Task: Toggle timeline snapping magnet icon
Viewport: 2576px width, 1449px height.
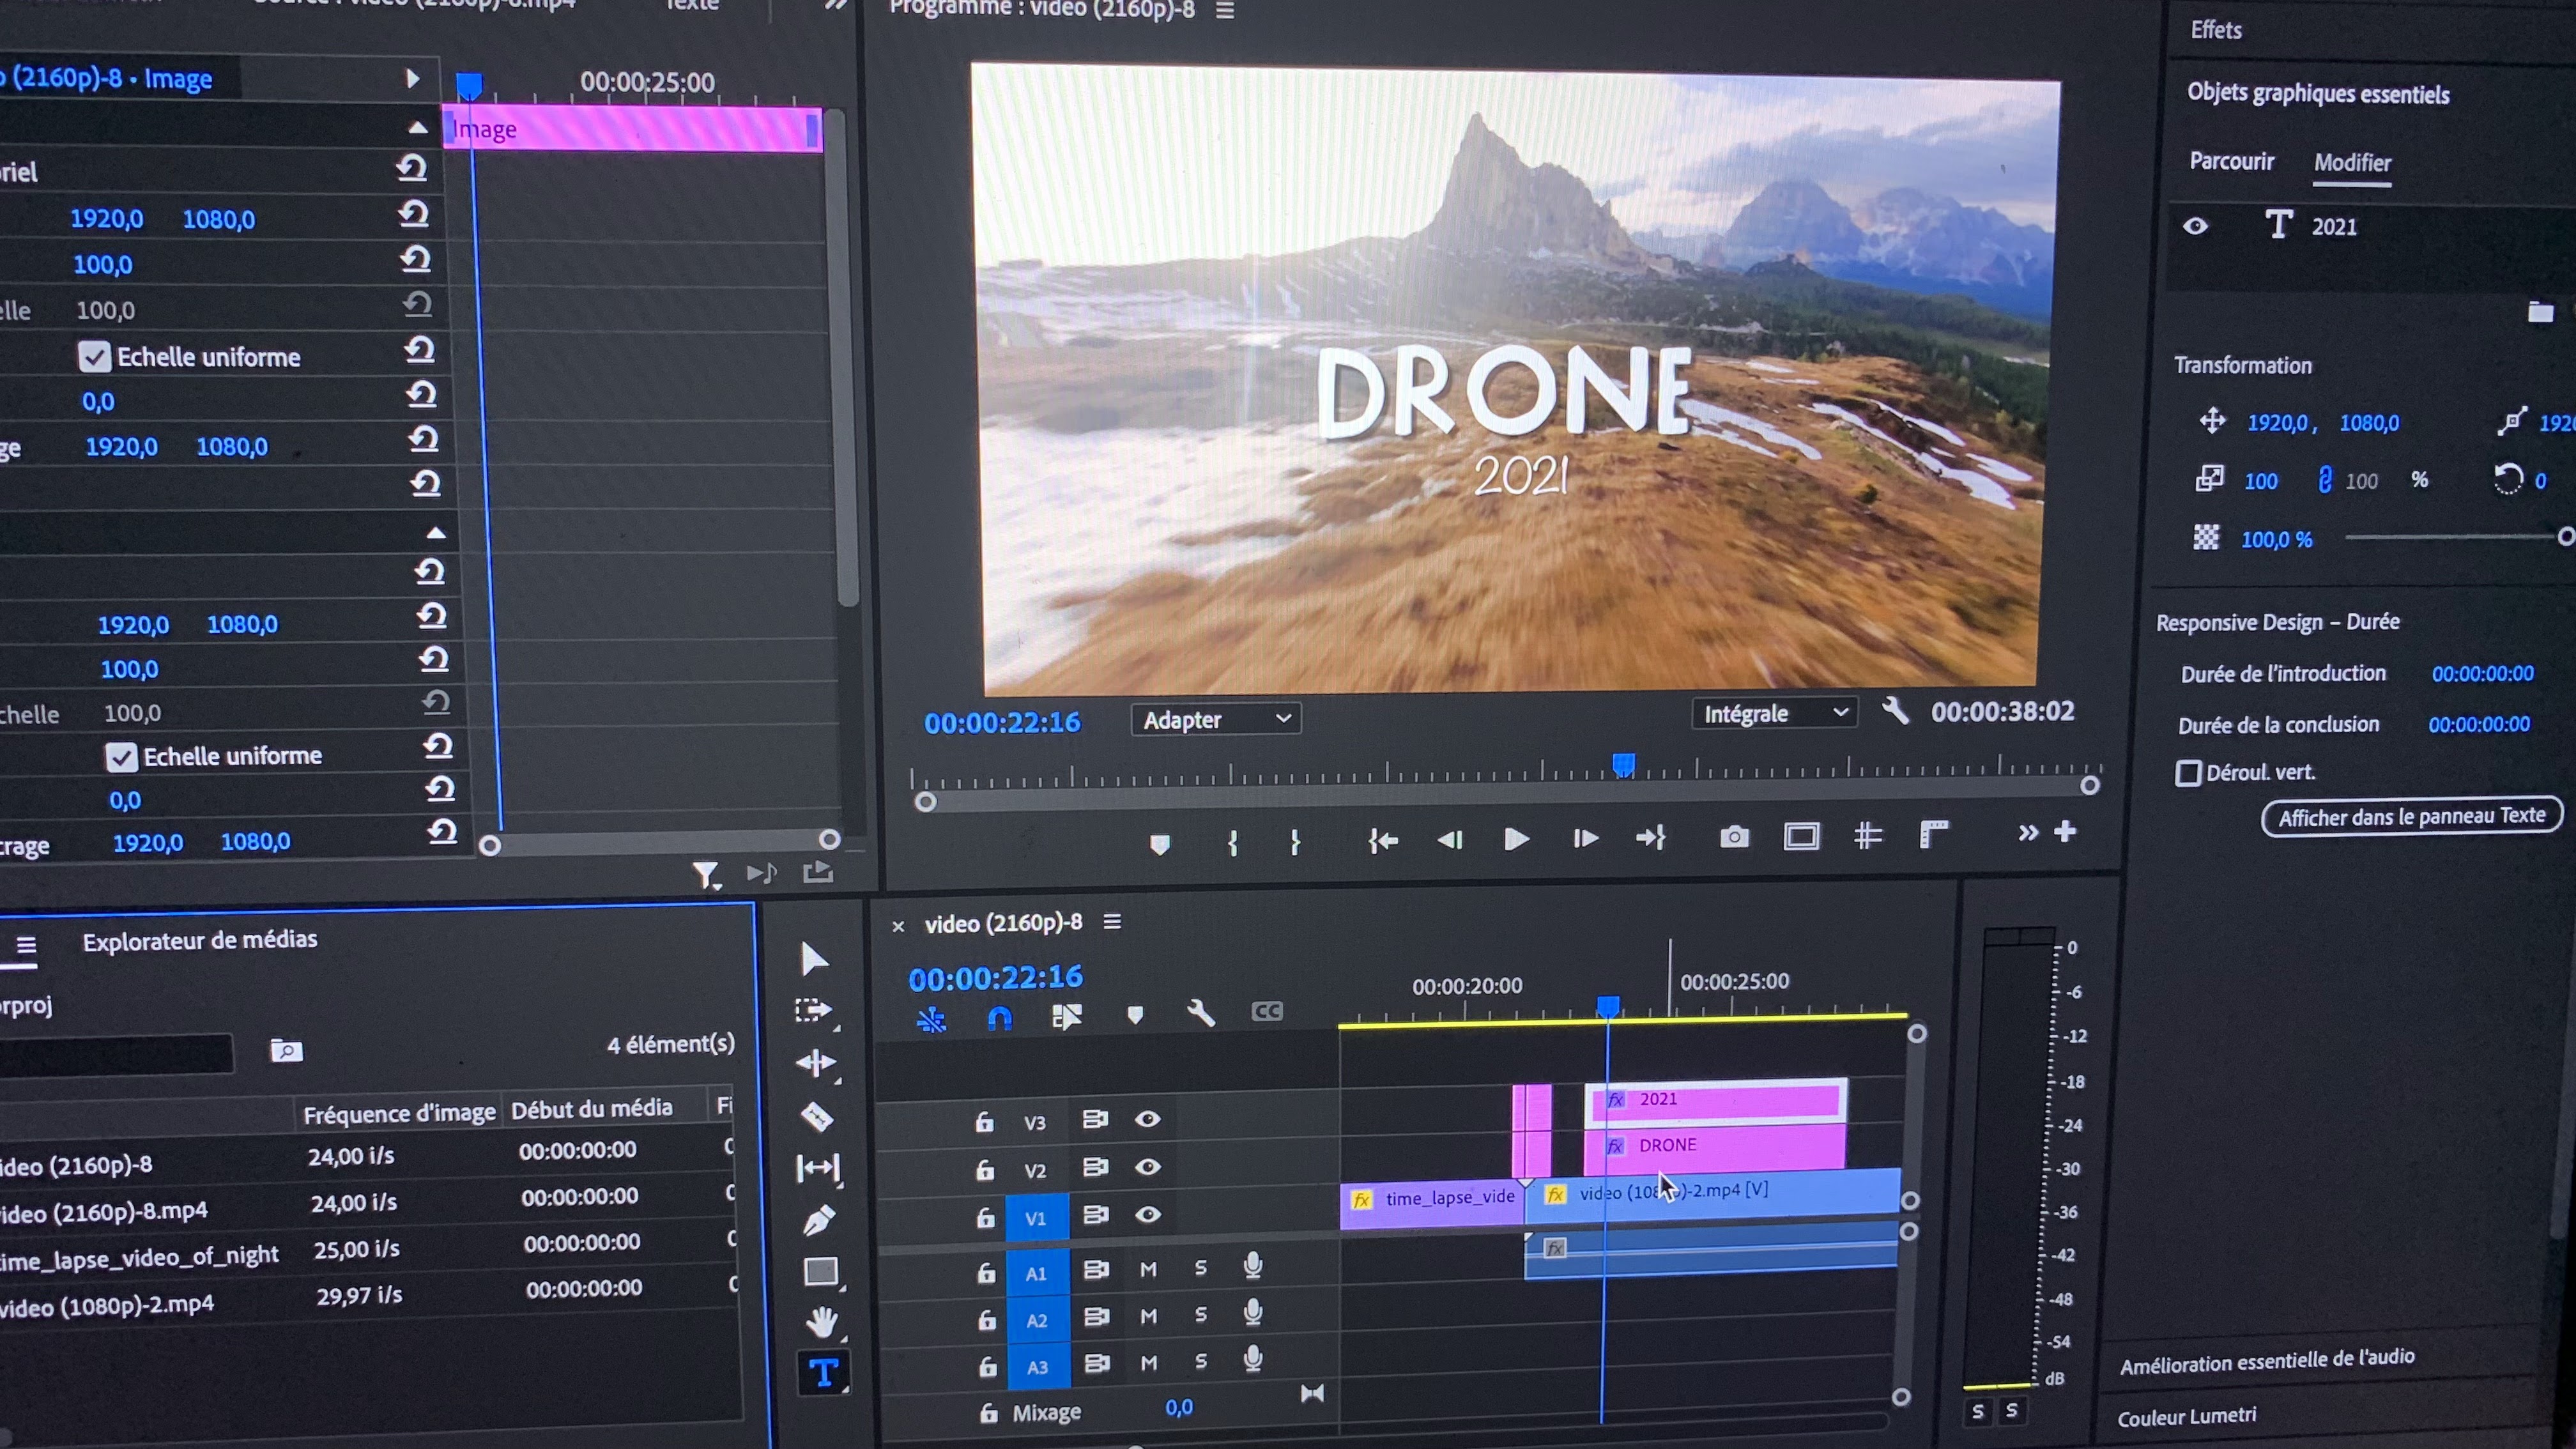Action: coord(999,1018)
